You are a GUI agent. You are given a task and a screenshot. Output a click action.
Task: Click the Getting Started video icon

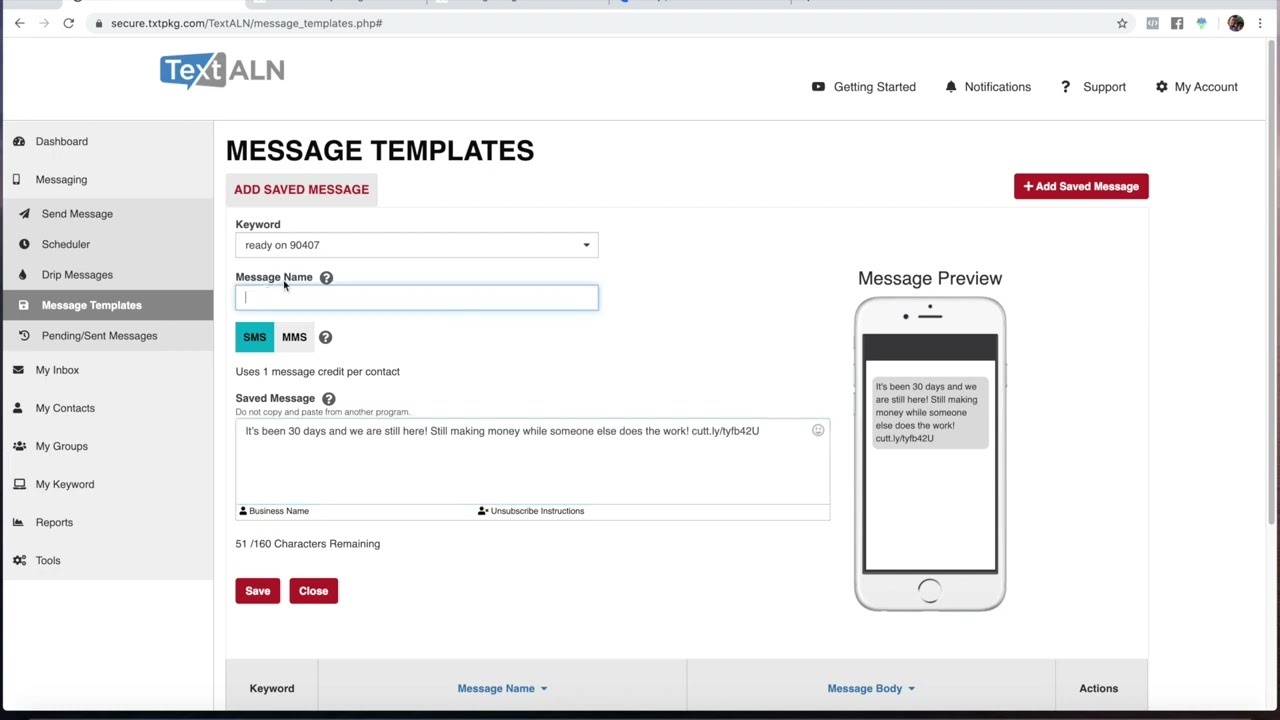(818, 87)
